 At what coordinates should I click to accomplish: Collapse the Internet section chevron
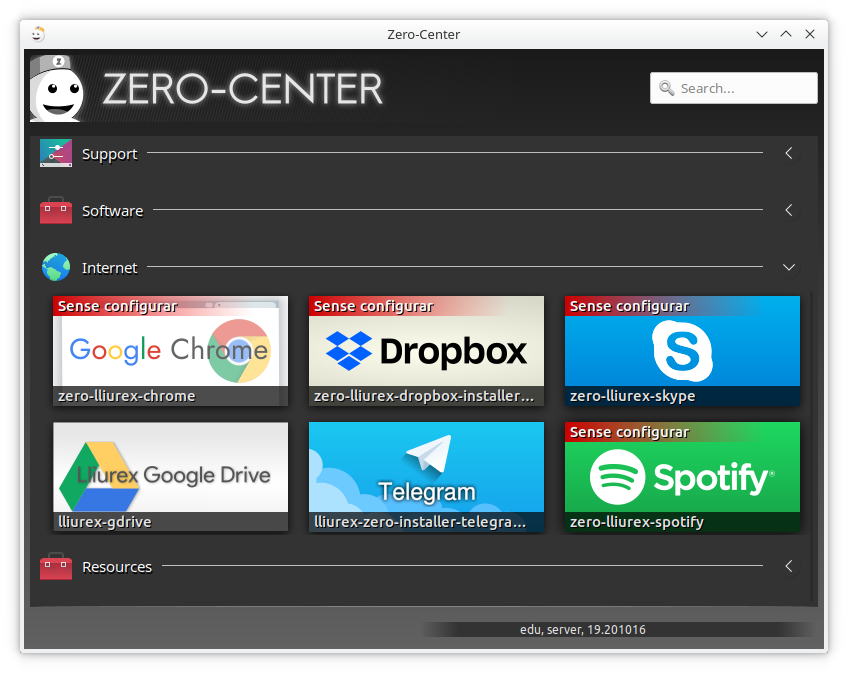[x=789, y=267]
